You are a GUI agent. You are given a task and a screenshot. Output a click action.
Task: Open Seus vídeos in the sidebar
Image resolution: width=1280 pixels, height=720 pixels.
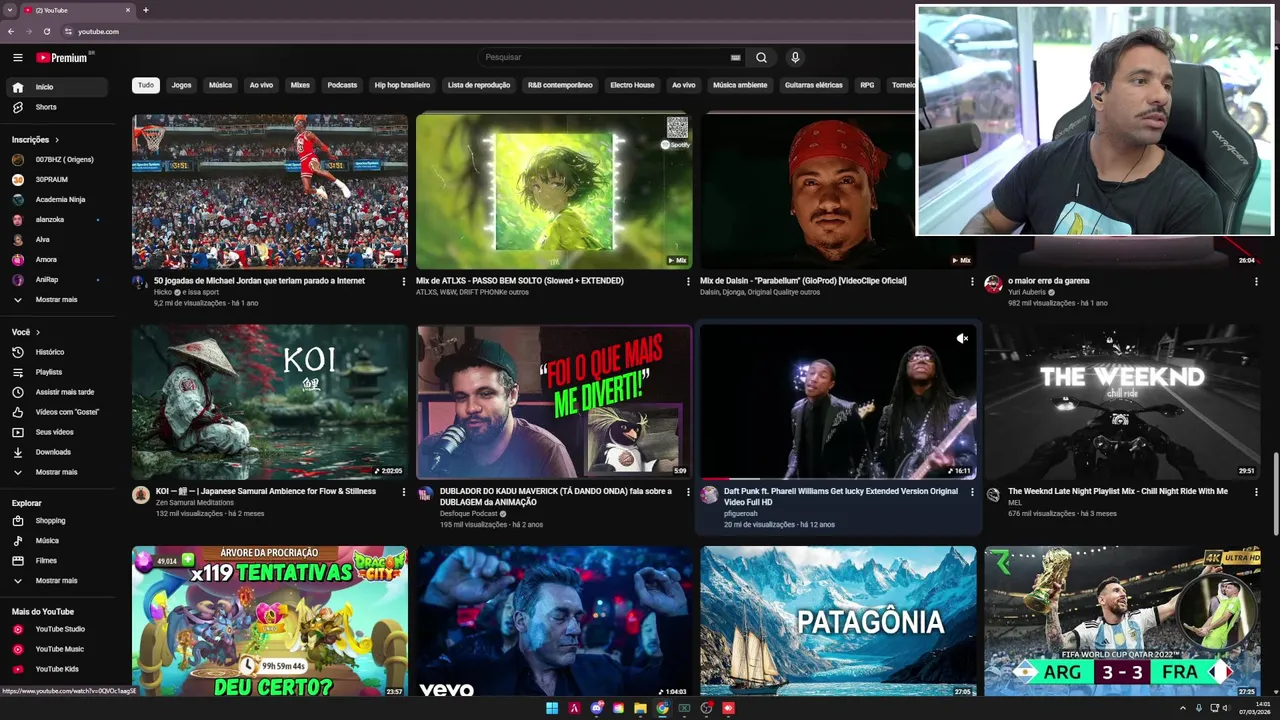point(58,432)
